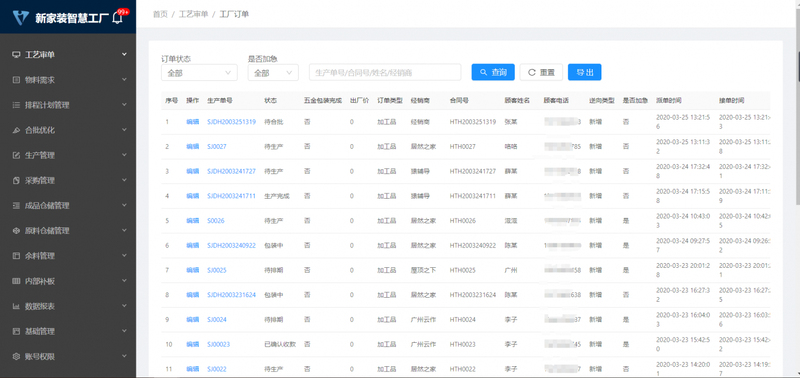Click dealer cell 屋顶之下
Image resolution: width=800 pixels, height=378 pixels.
(423, 270)
